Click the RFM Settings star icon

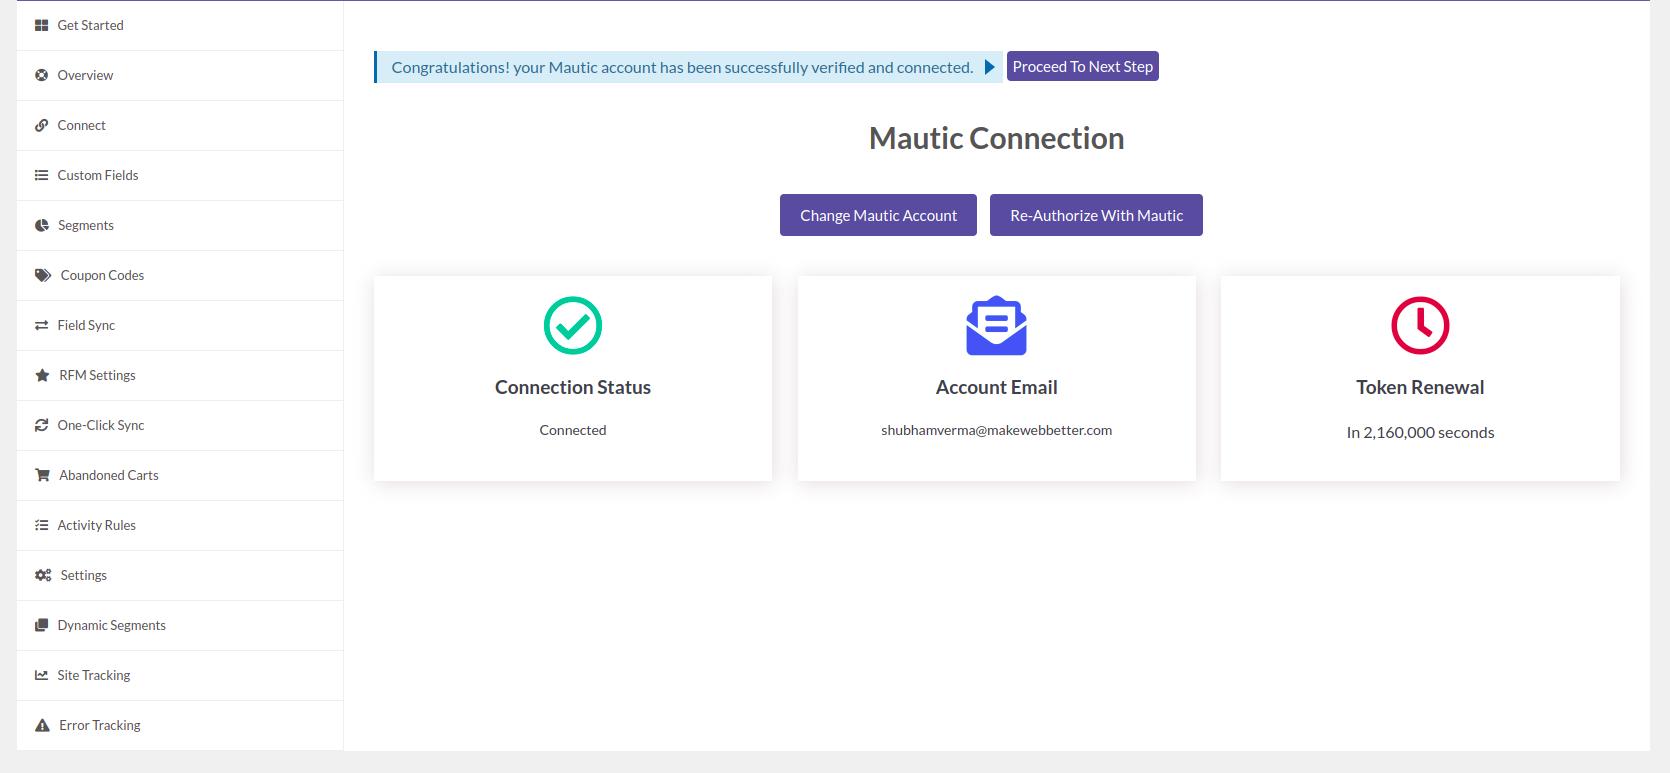(x=42, y=375)
